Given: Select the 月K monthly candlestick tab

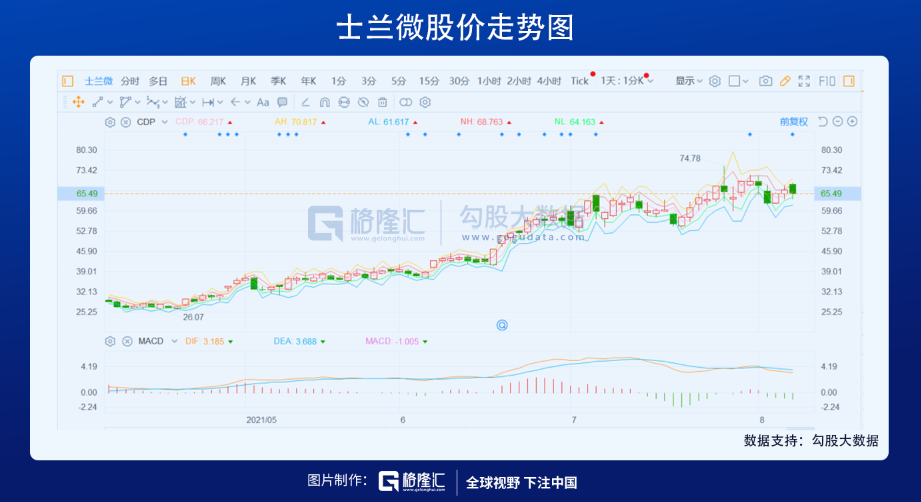Looking at the screenshot, I should tap(248, 81).
